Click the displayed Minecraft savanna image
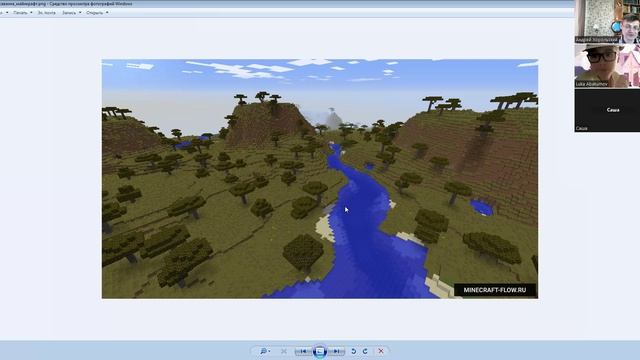This screenshot has width=640, height=360. 320,179
